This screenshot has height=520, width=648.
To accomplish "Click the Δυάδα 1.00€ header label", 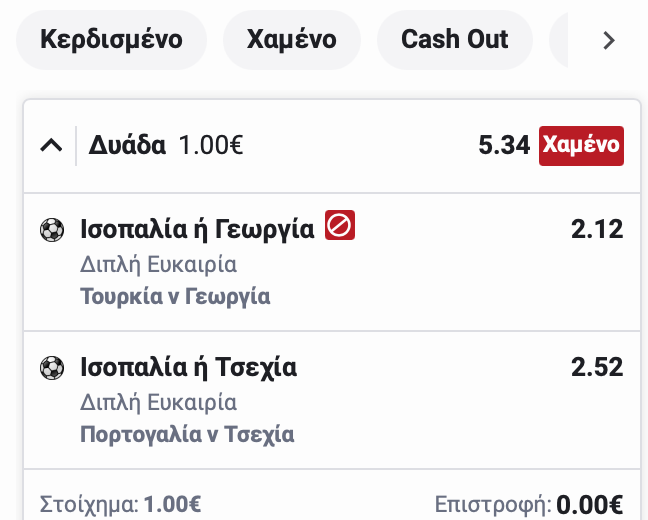I will pos(166,146).
